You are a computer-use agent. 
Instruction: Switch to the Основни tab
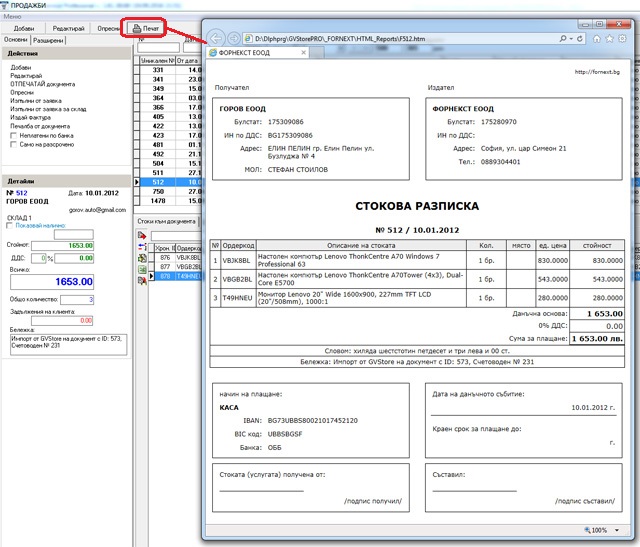16,40
